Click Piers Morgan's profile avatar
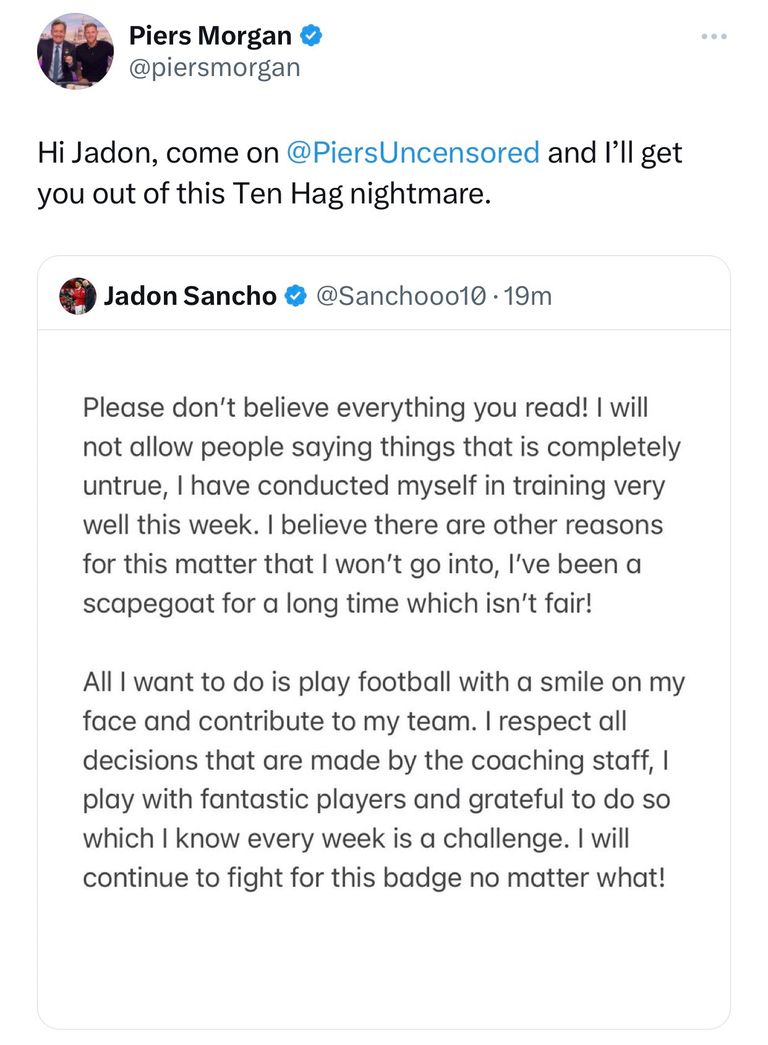 75,50
